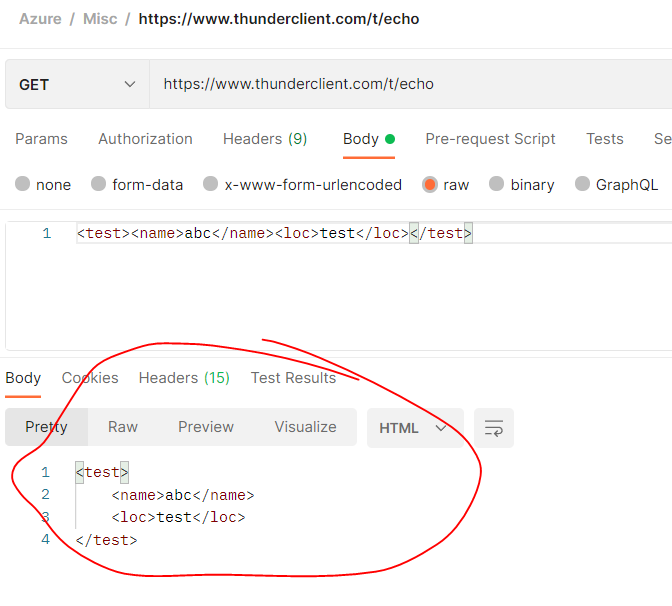Image resolution: width=672 pixels, height=606 pixels.
Task: Select the raw body type
Action: 446,185
